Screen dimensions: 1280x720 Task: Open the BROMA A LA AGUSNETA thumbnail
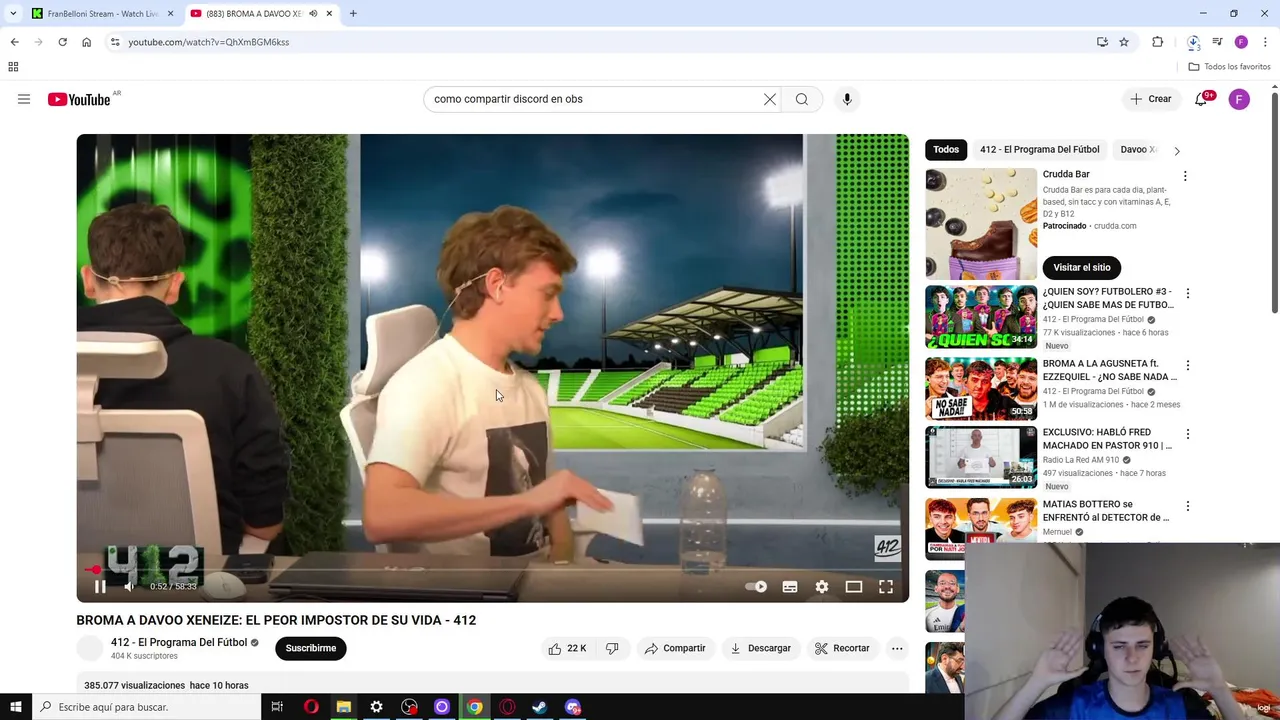[981, 389]
